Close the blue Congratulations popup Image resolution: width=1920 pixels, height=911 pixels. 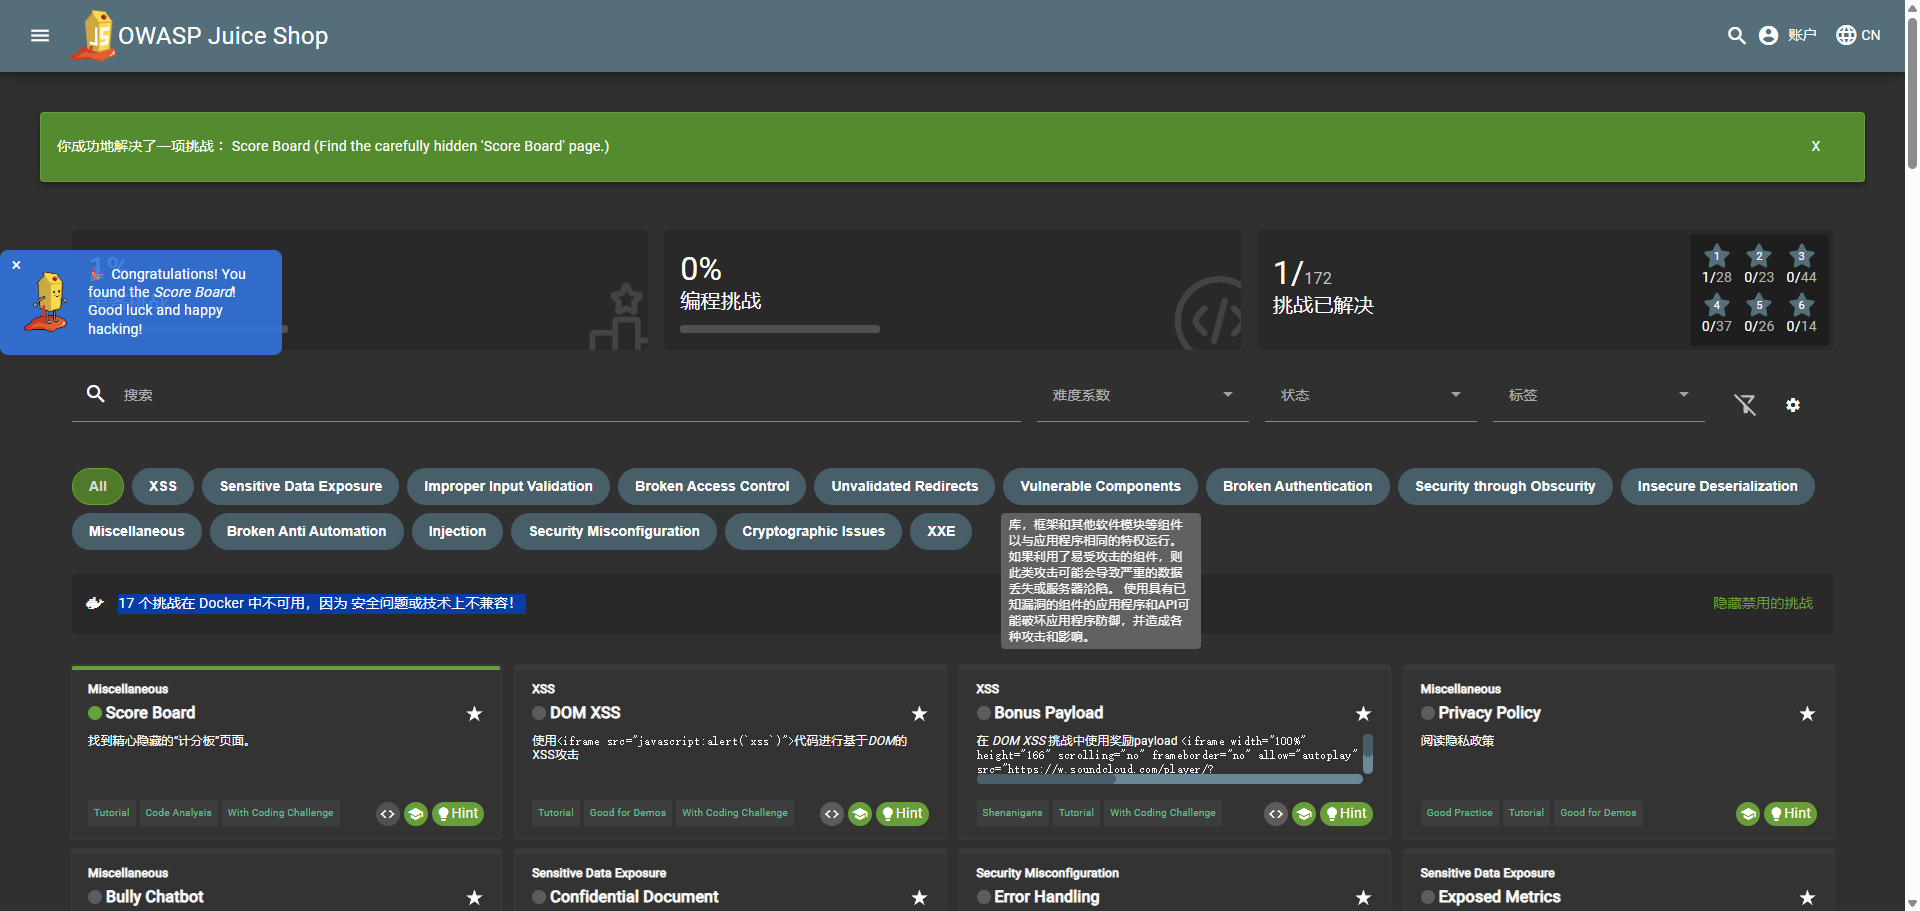(16, 265)
